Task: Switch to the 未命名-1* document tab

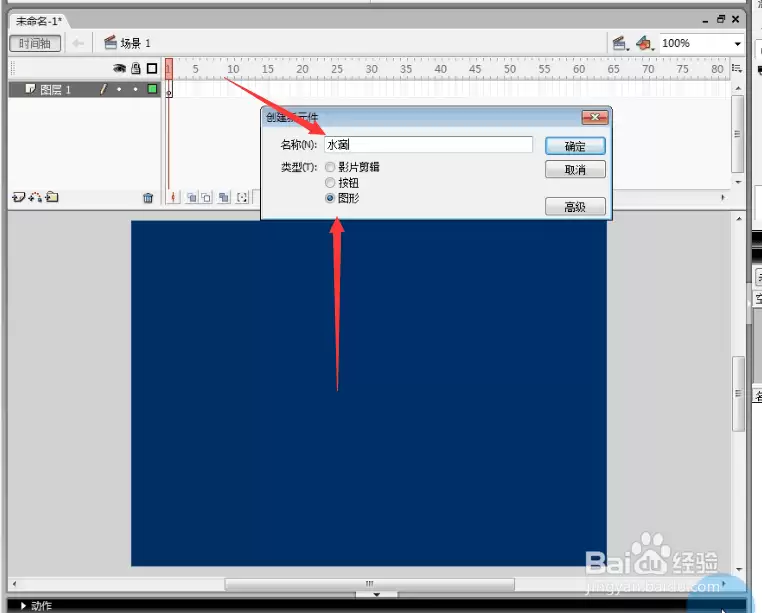Action: pyautogui.click(x=38, y=21)
